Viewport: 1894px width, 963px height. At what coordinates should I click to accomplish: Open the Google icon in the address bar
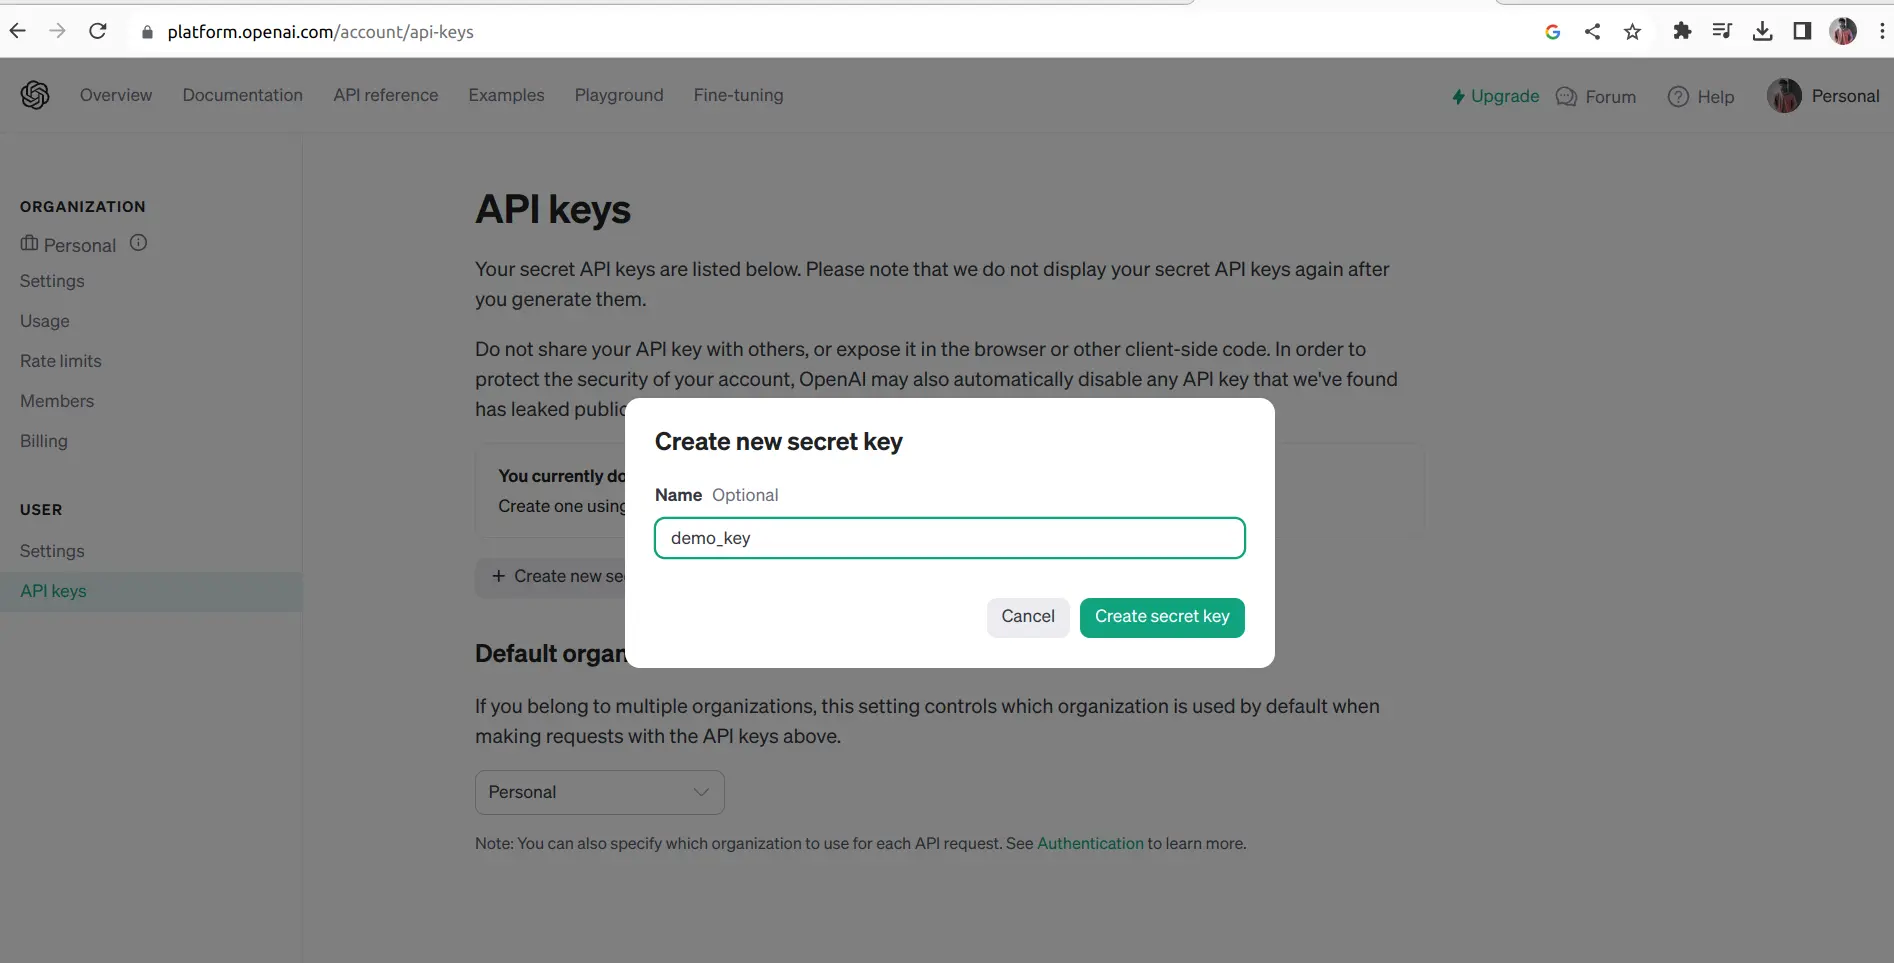pos(1552,32)
